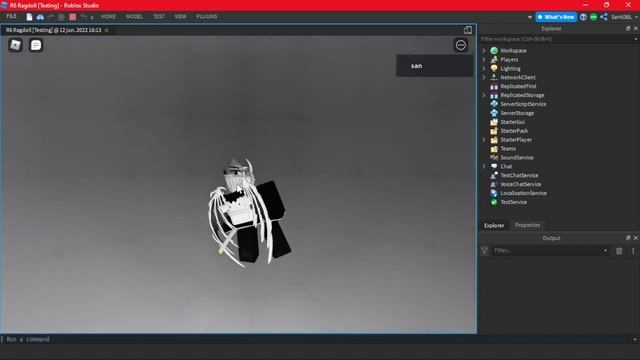The width and height of the screenshot is (640, 360).
Task: Open the ribbon collapse arrow by What's New
Action: pyautogui.click(x=530, y=17)
